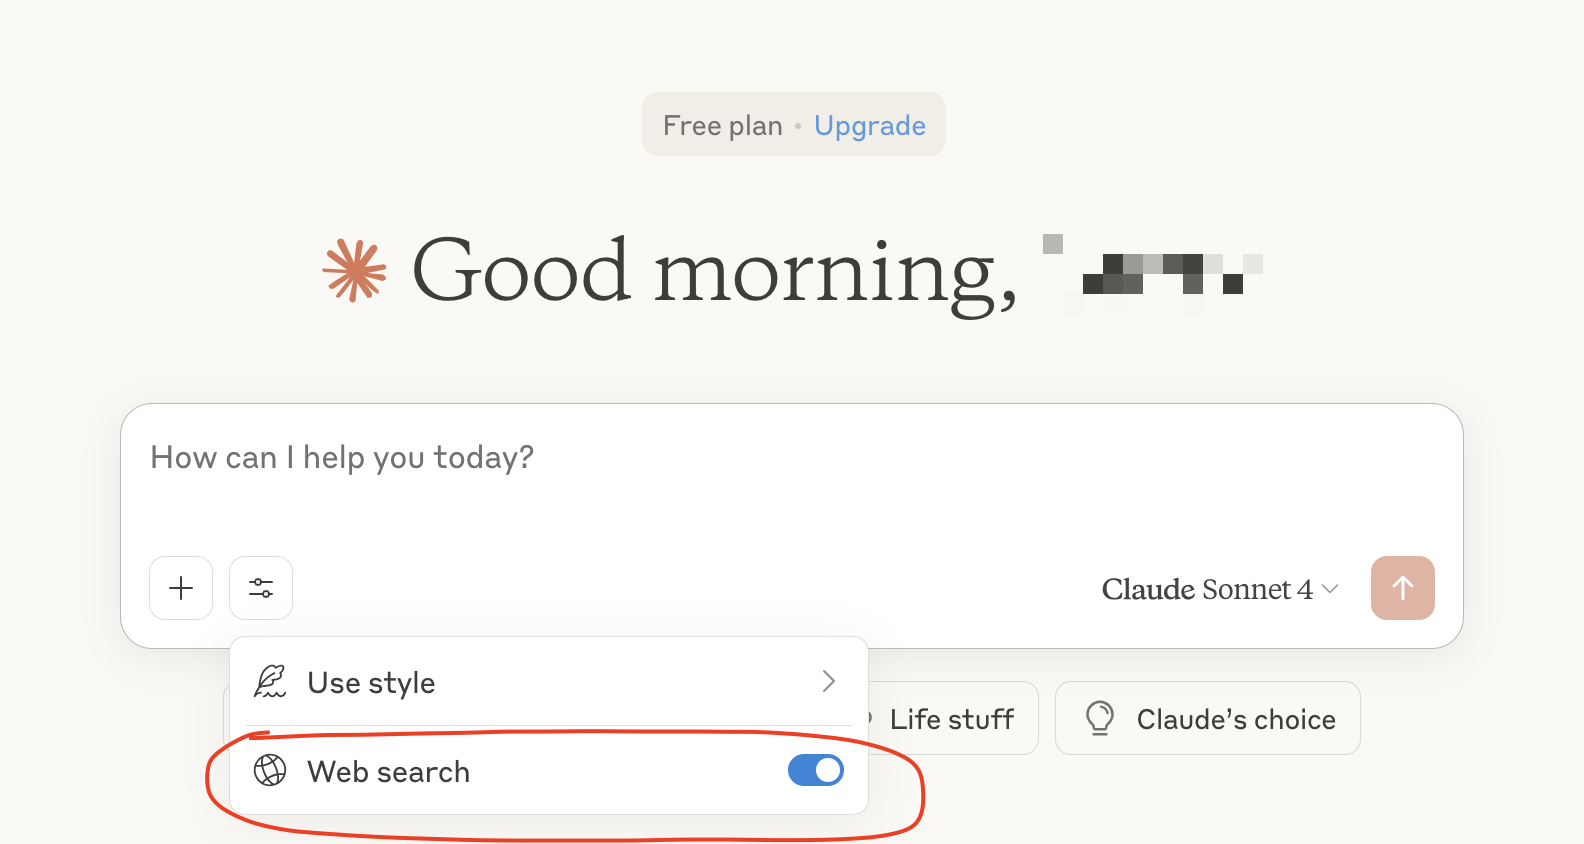Expand the Use style submenu chevron

tap(828, 682)
